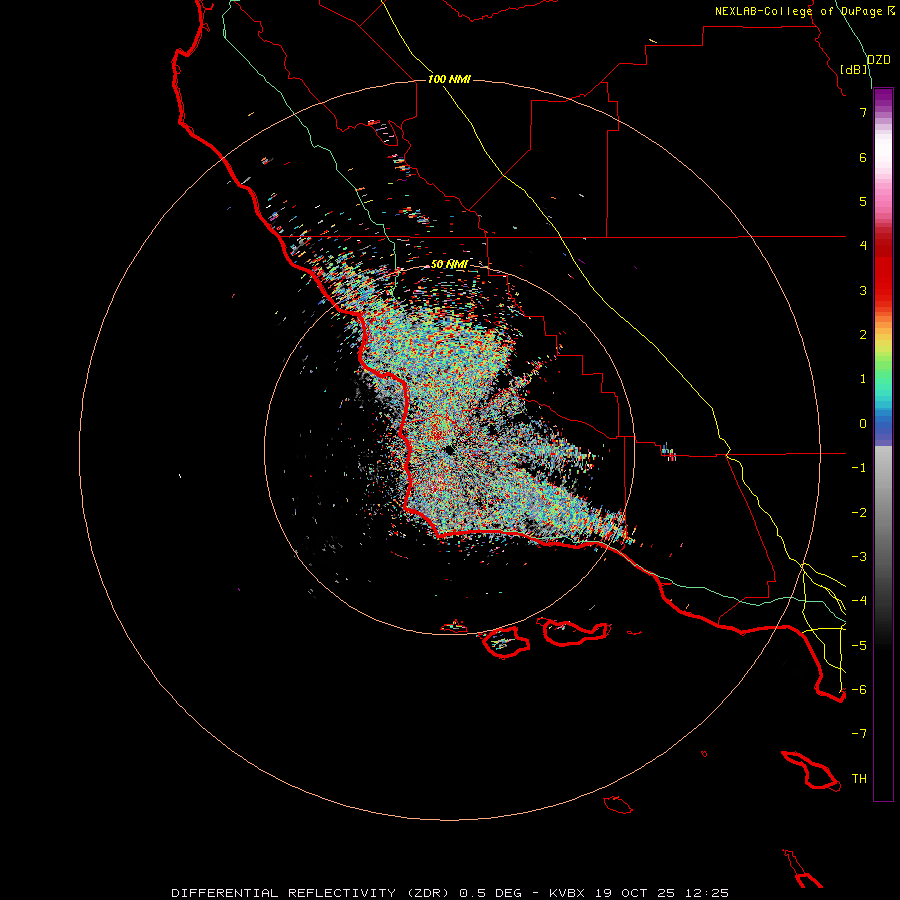
Task: Click the scale value -1 label
Action: click(x=859, y=468)
